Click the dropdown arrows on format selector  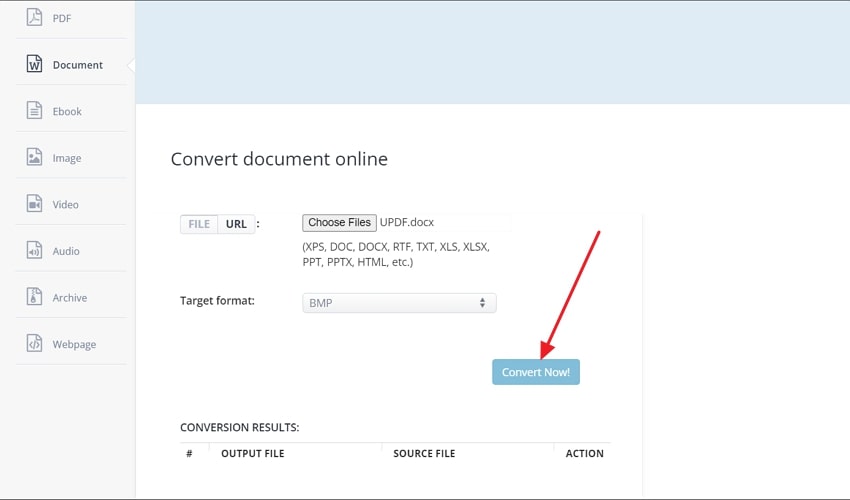click(x=482, y=303)
